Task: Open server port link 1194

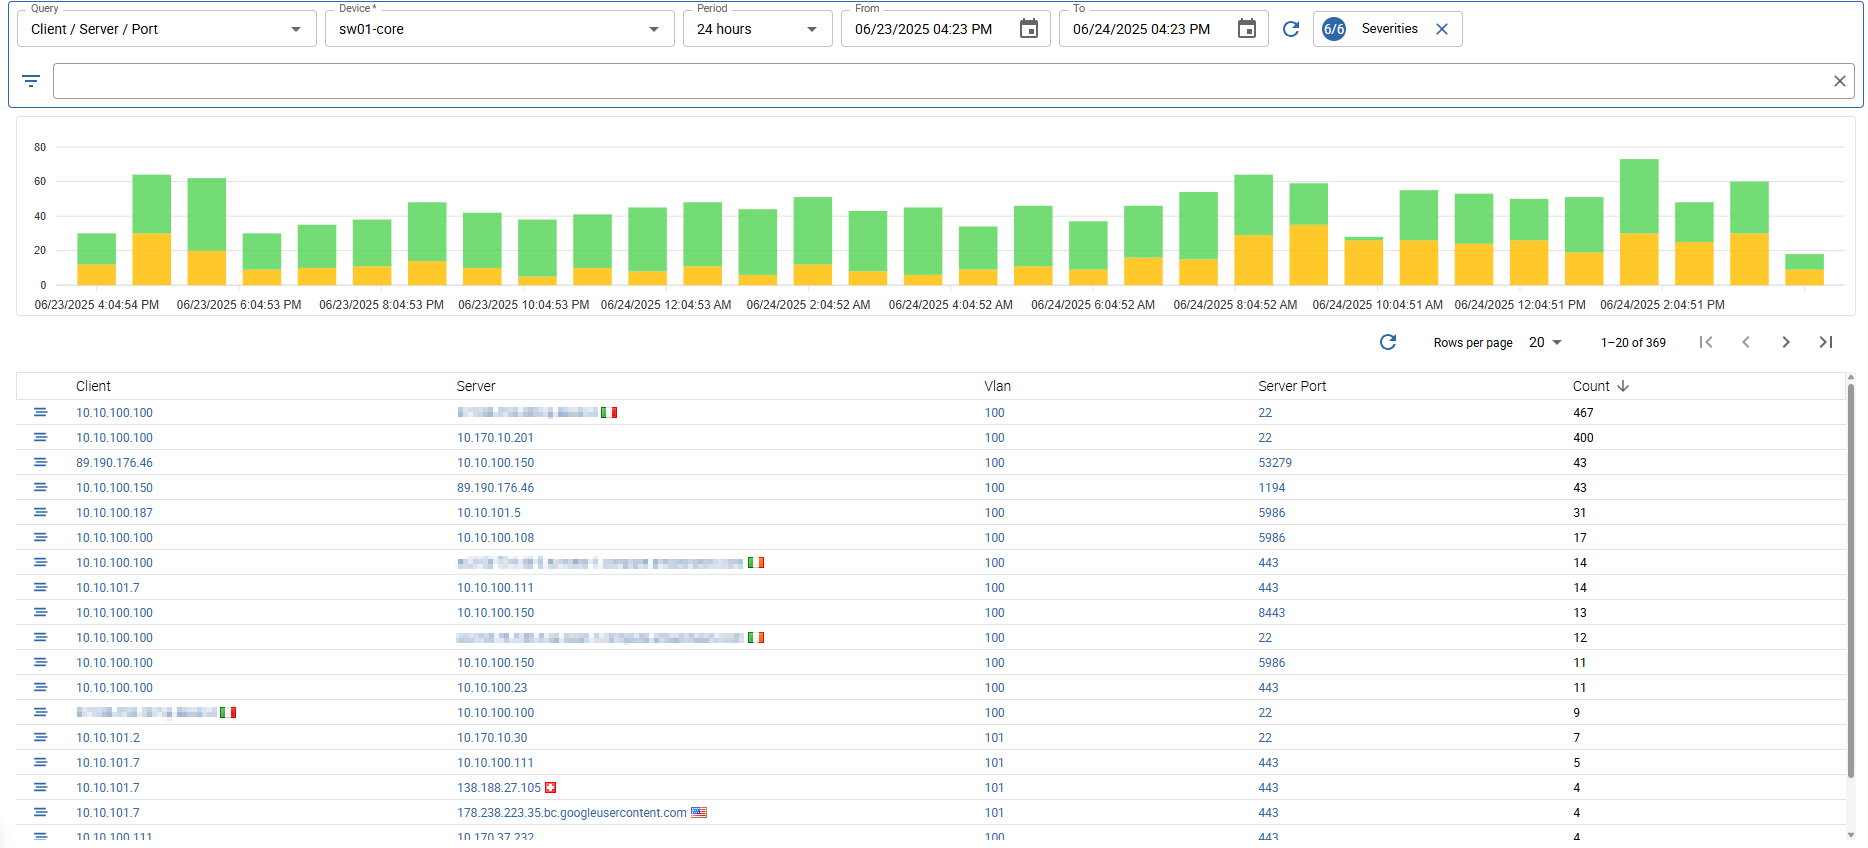Action: point(1272,487)
